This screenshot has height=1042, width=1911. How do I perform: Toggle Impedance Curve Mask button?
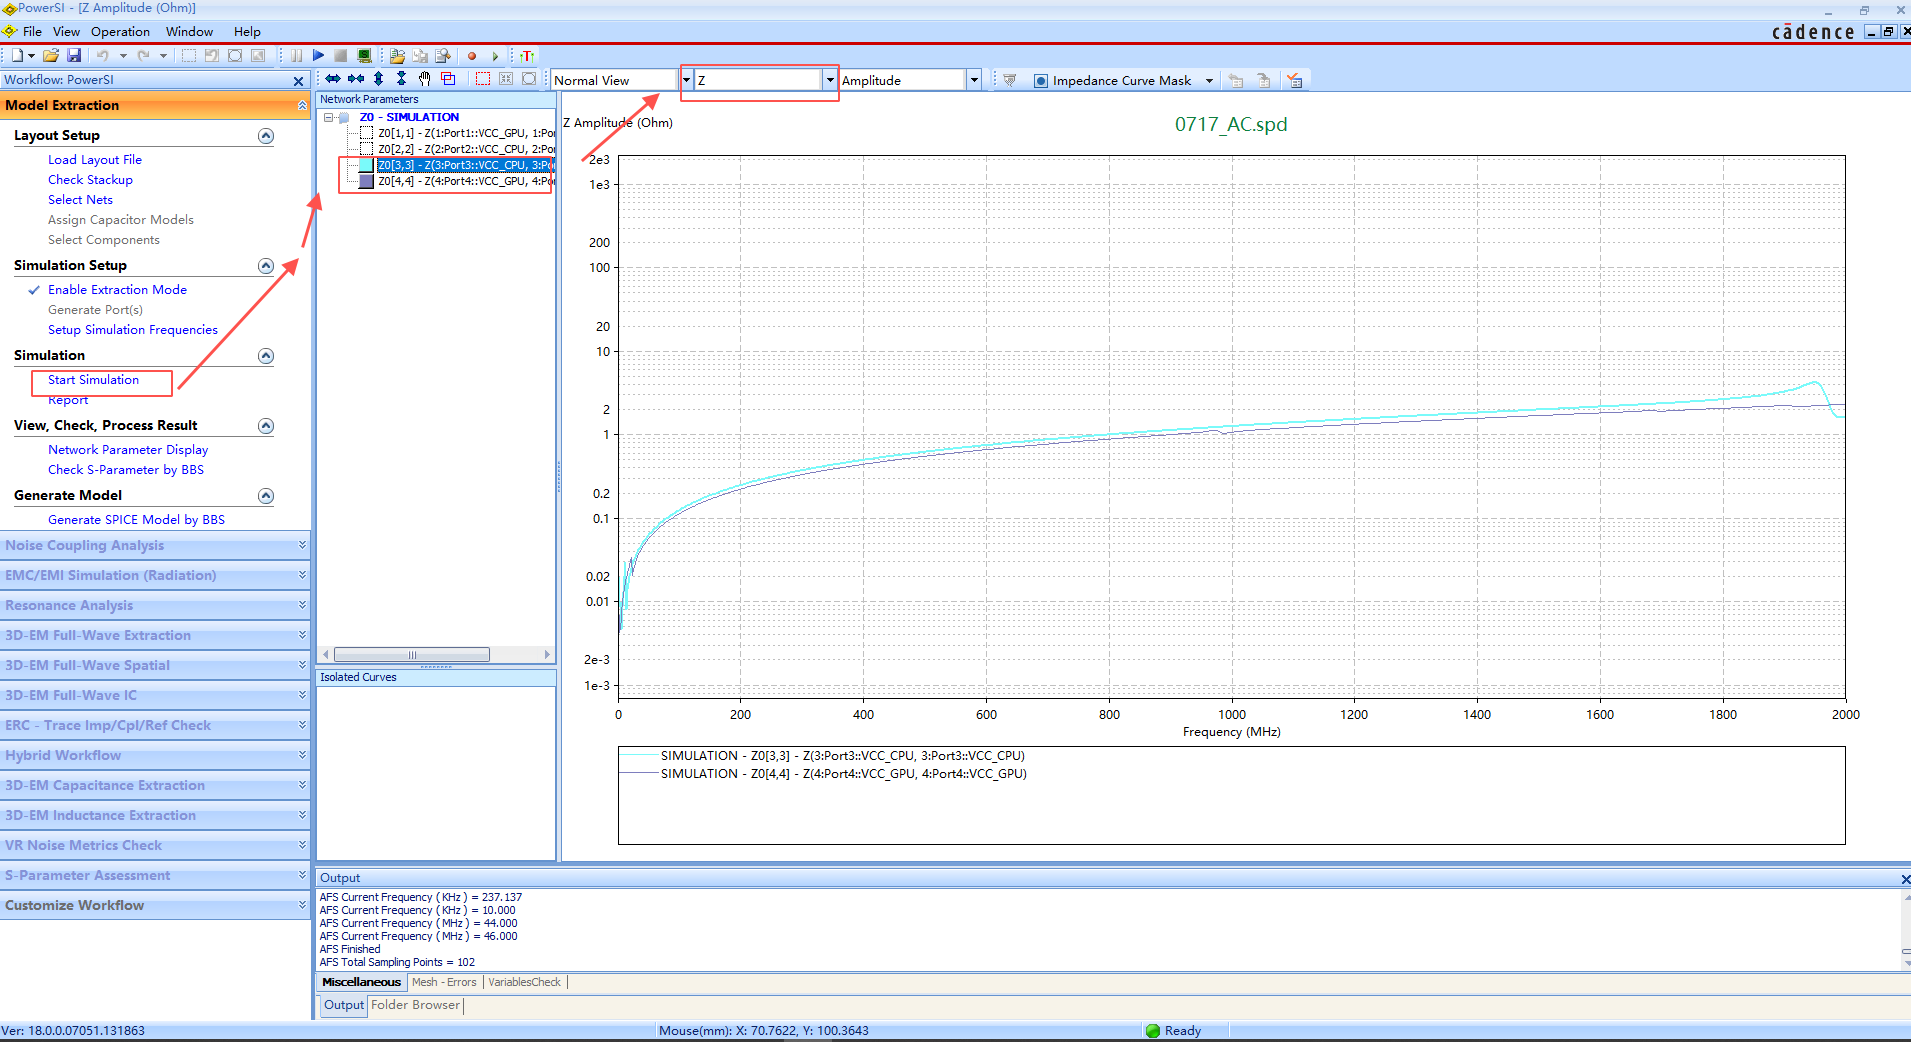pos(1112,81)
